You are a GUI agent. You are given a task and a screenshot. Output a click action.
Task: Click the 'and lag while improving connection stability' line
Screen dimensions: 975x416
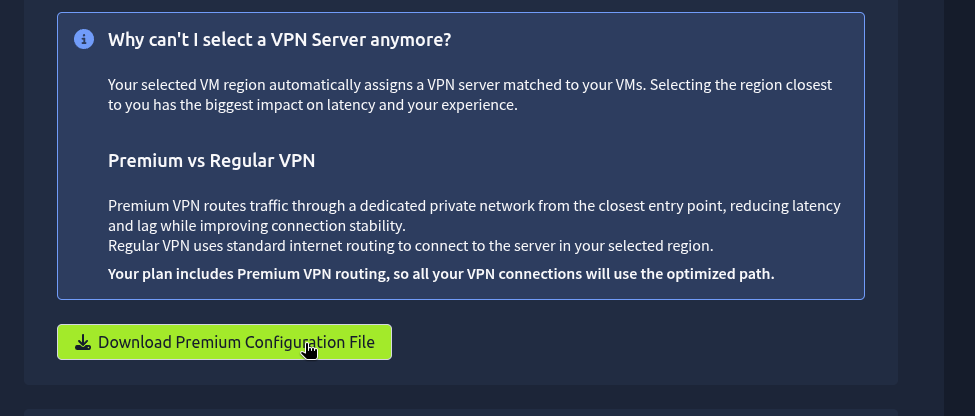click(x=257, y=225)
